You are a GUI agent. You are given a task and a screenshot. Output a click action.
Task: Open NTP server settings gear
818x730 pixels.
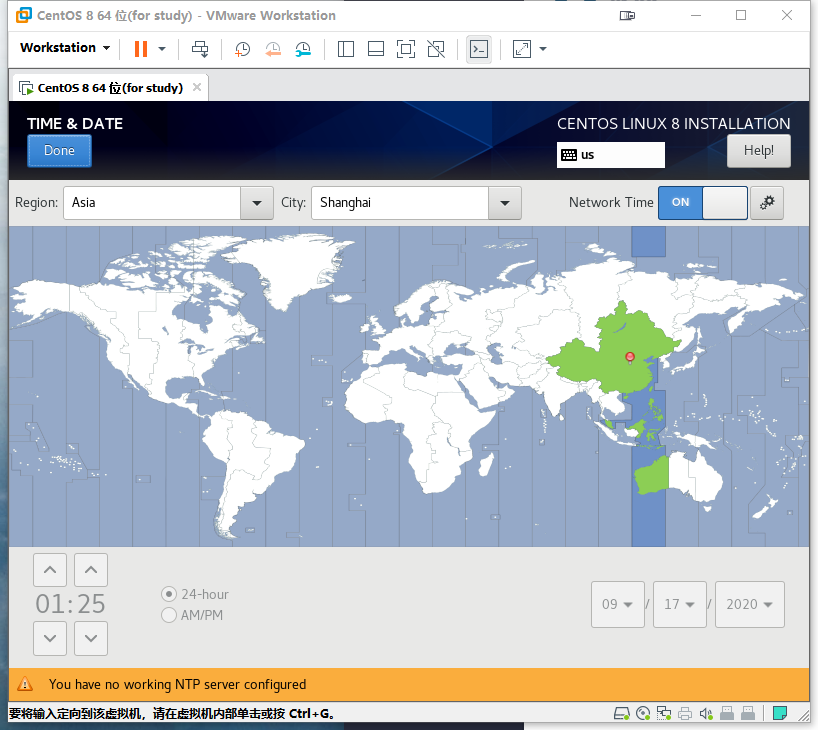[767, 202]
